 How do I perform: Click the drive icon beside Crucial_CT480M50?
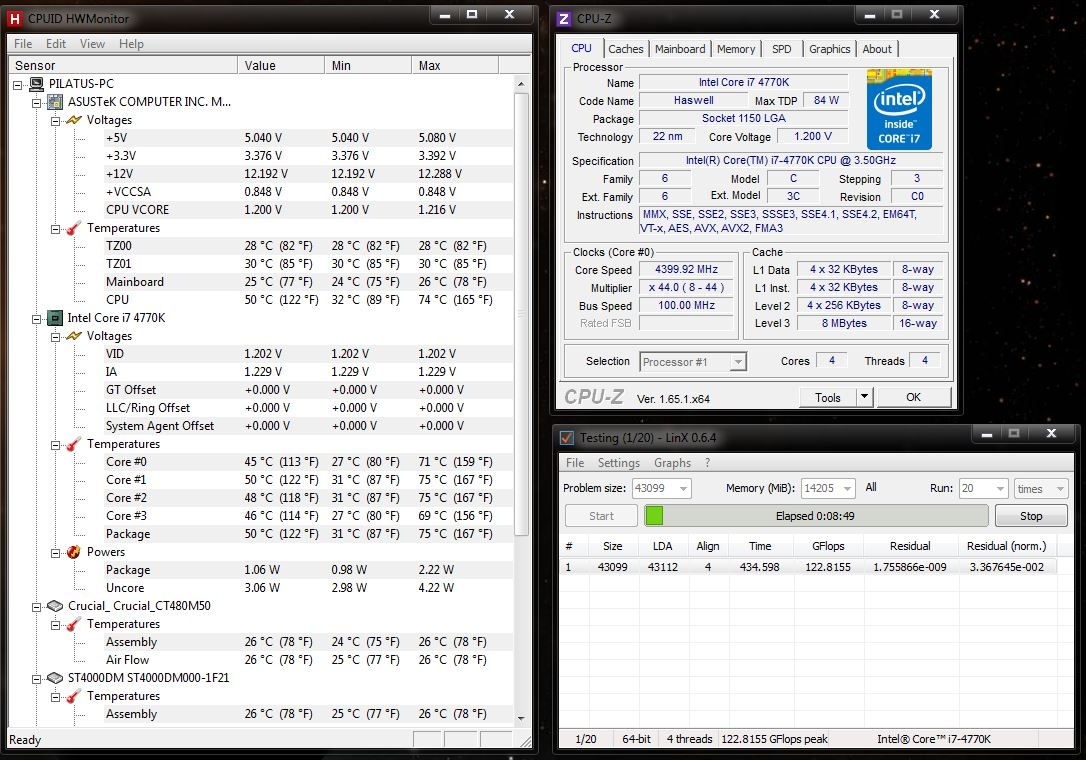click(x=55, y=606)
